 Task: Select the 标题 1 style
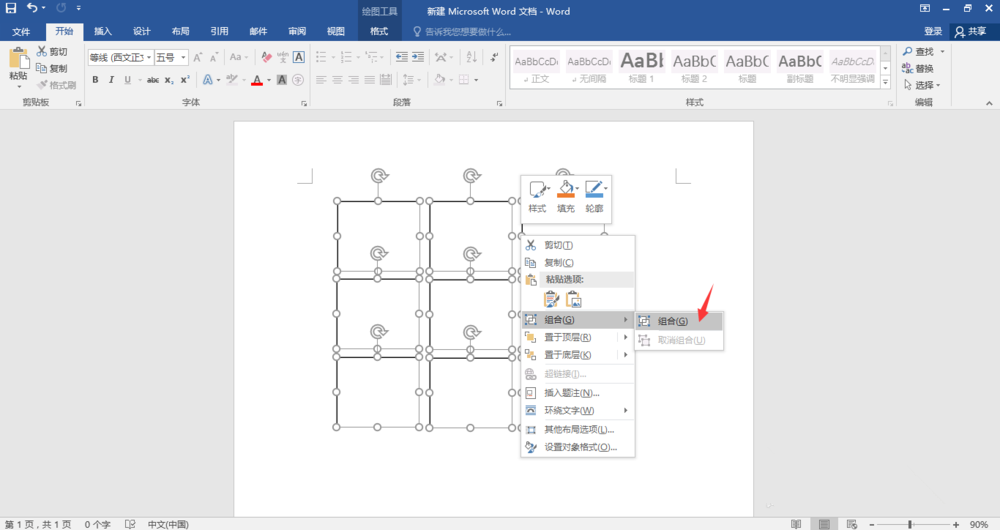click(641, 68)
